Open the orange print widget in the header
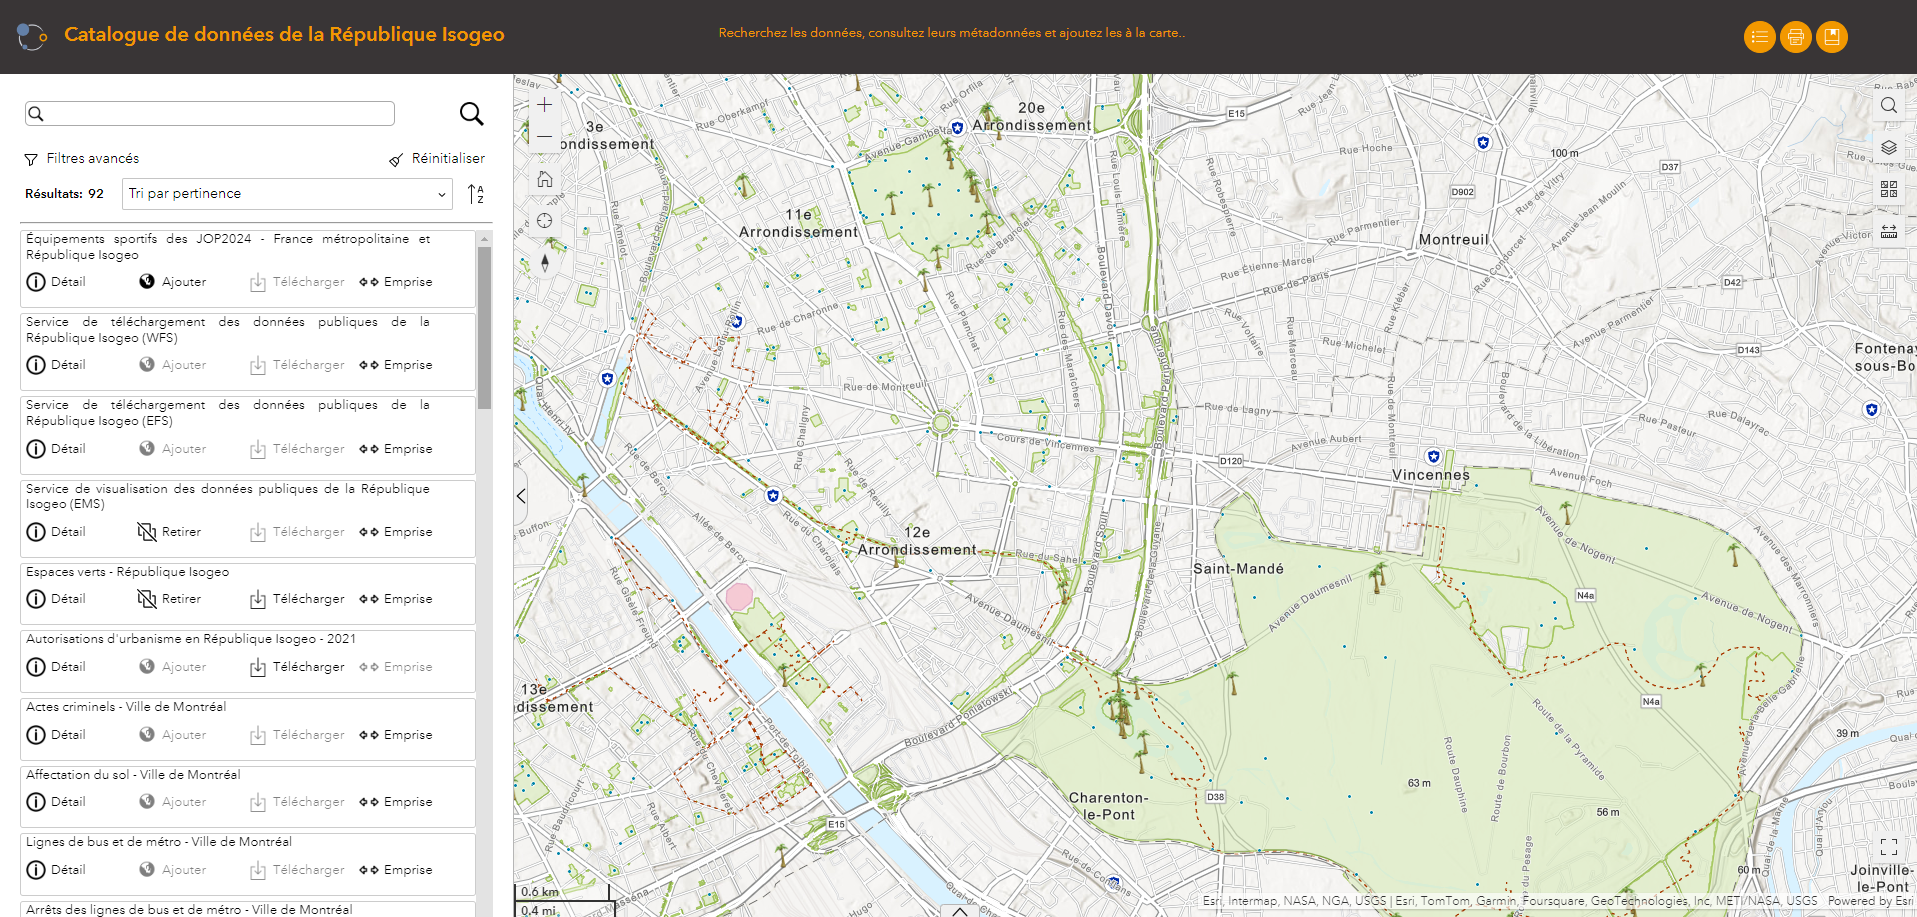This screenshot has height=917, width=1917. coord(1795,37)
